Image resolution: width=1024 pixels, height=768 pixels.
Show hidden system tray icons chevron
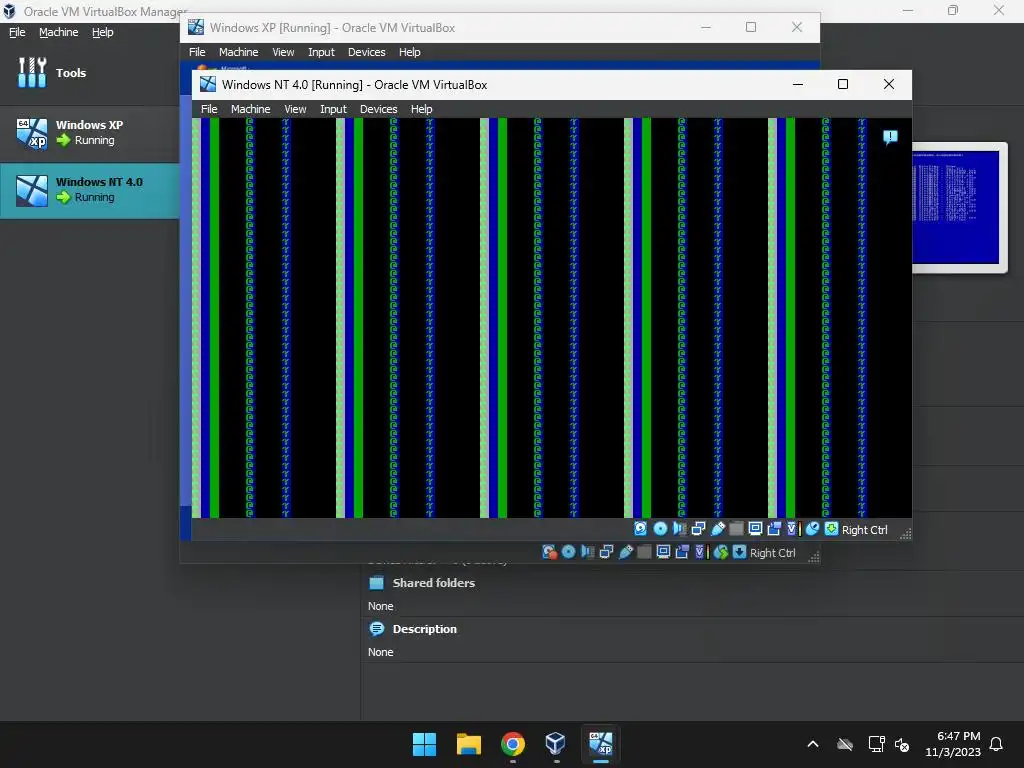tap(813, 744)
